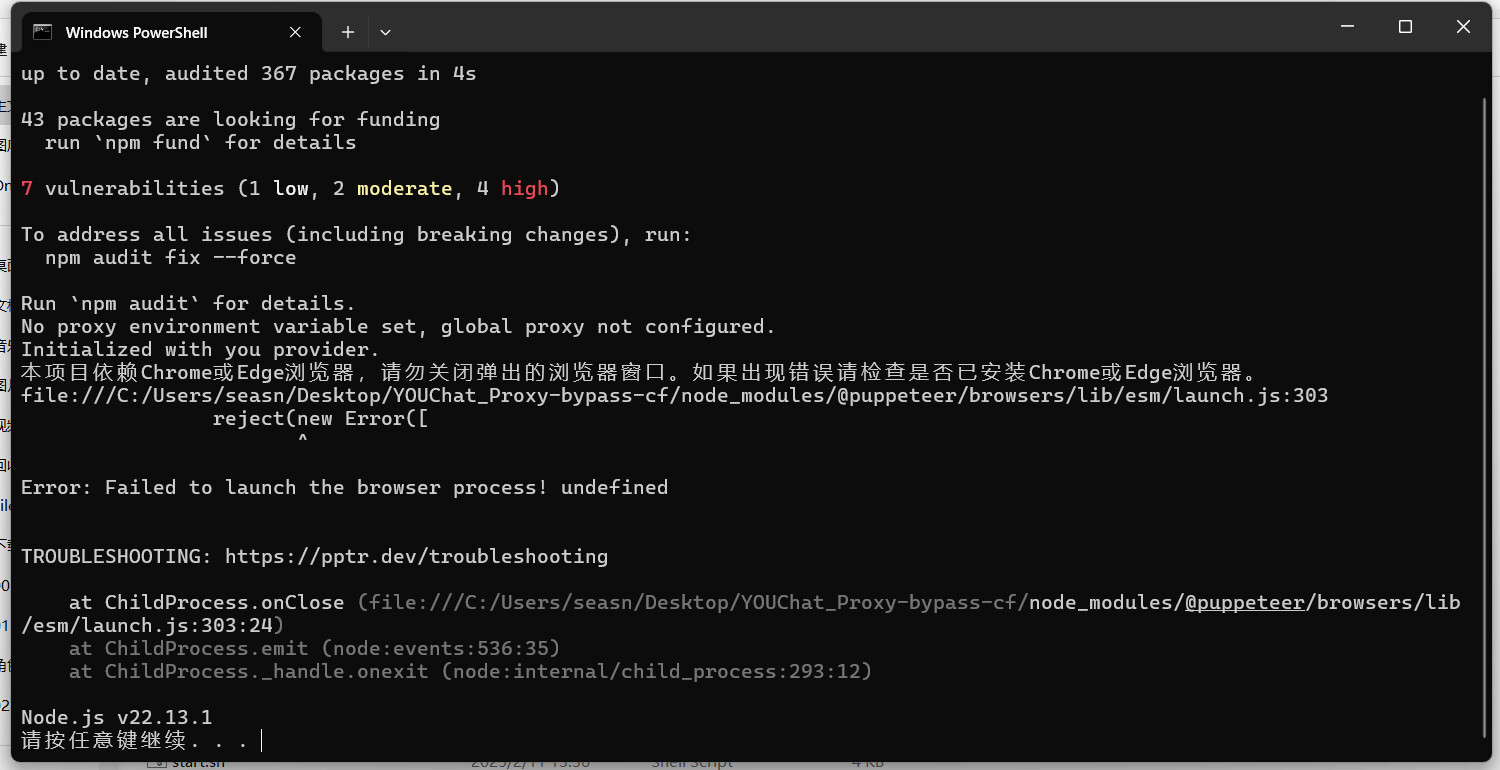Image resolution: width=1500 pixels, height=770 pixels.
Task: Click the 'Node.js v22.13.1' version line
Action: point(116,717)
